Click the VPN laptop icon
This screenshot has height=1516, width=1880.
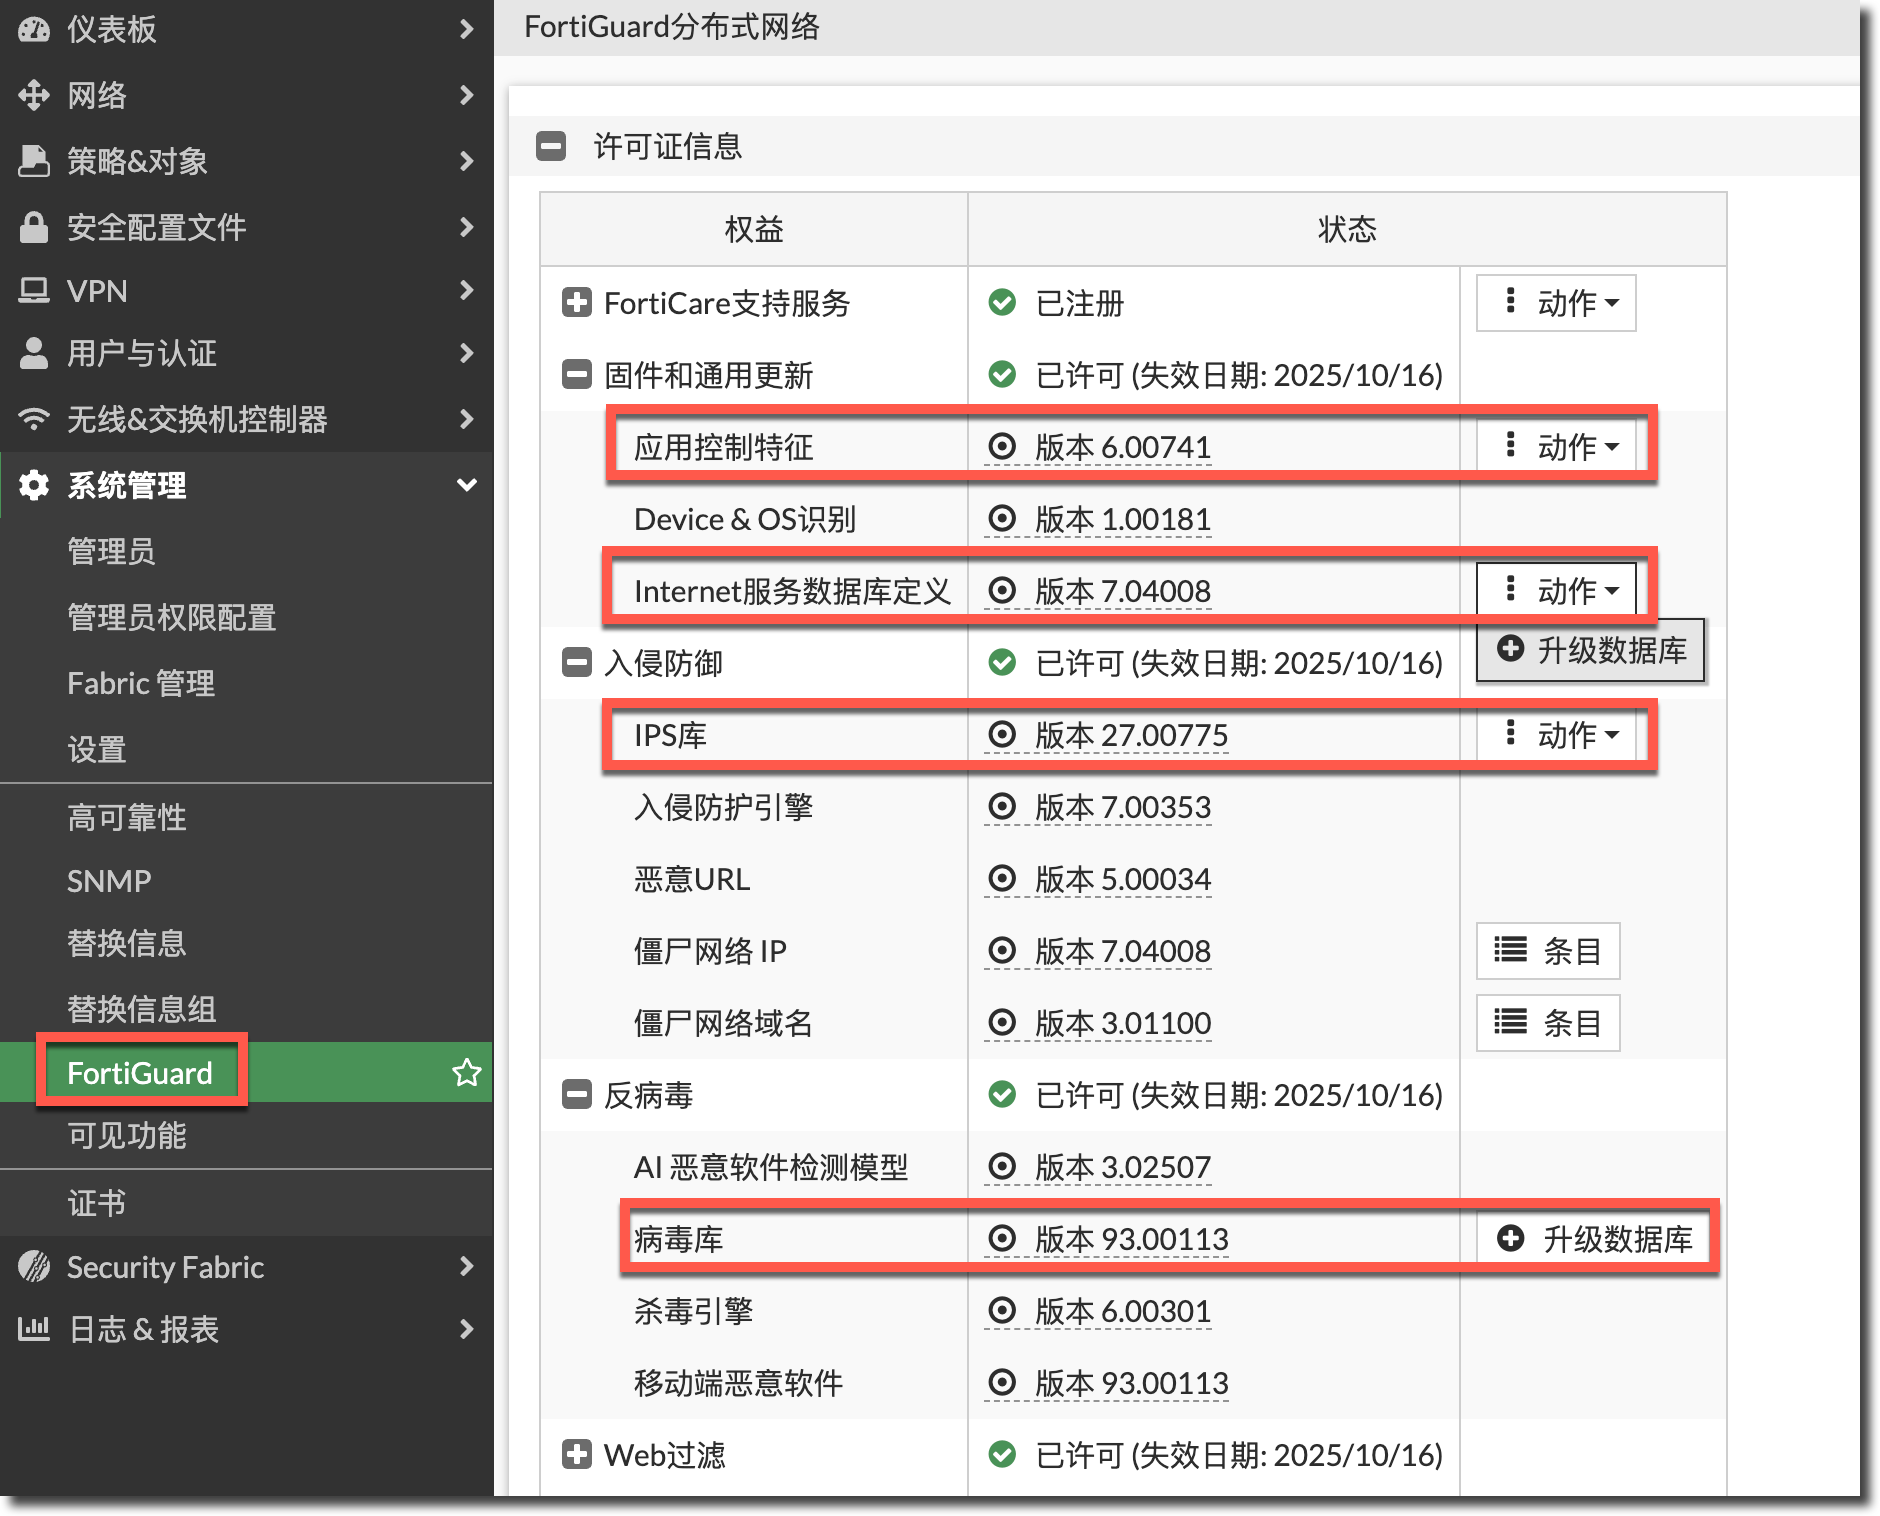pos(34,291)
